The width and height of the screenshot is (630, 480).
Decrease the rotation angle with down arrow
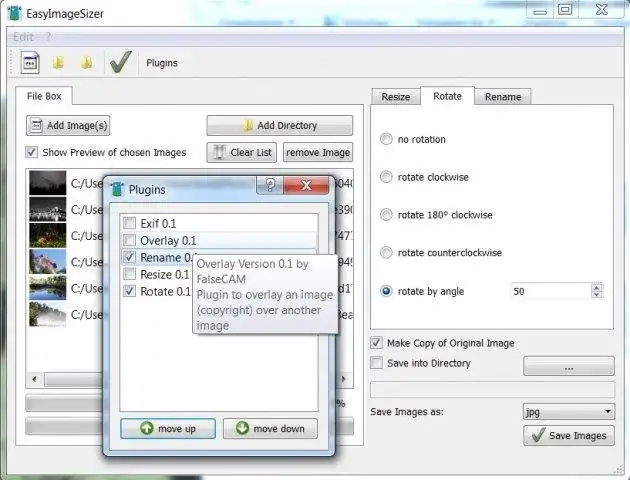597,294
